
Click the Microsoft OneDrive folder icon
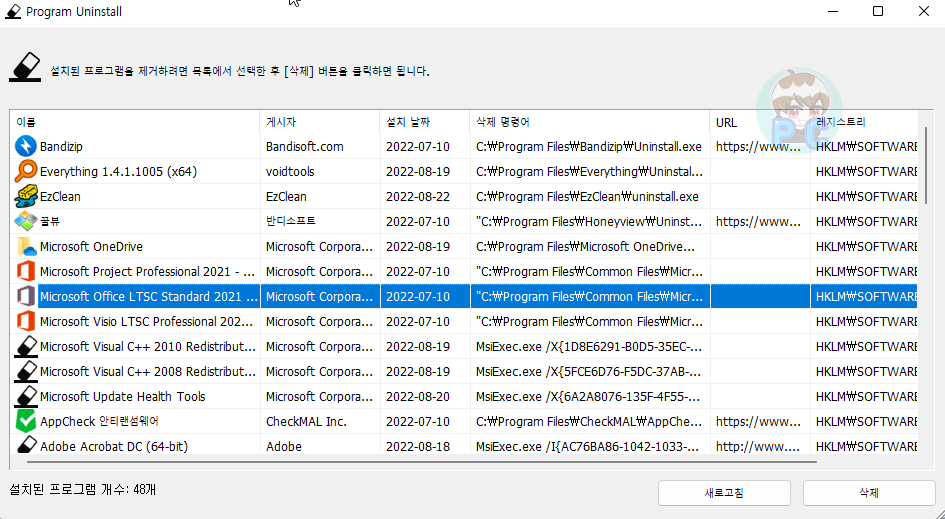pyautogui.click(x=26, y=247)
